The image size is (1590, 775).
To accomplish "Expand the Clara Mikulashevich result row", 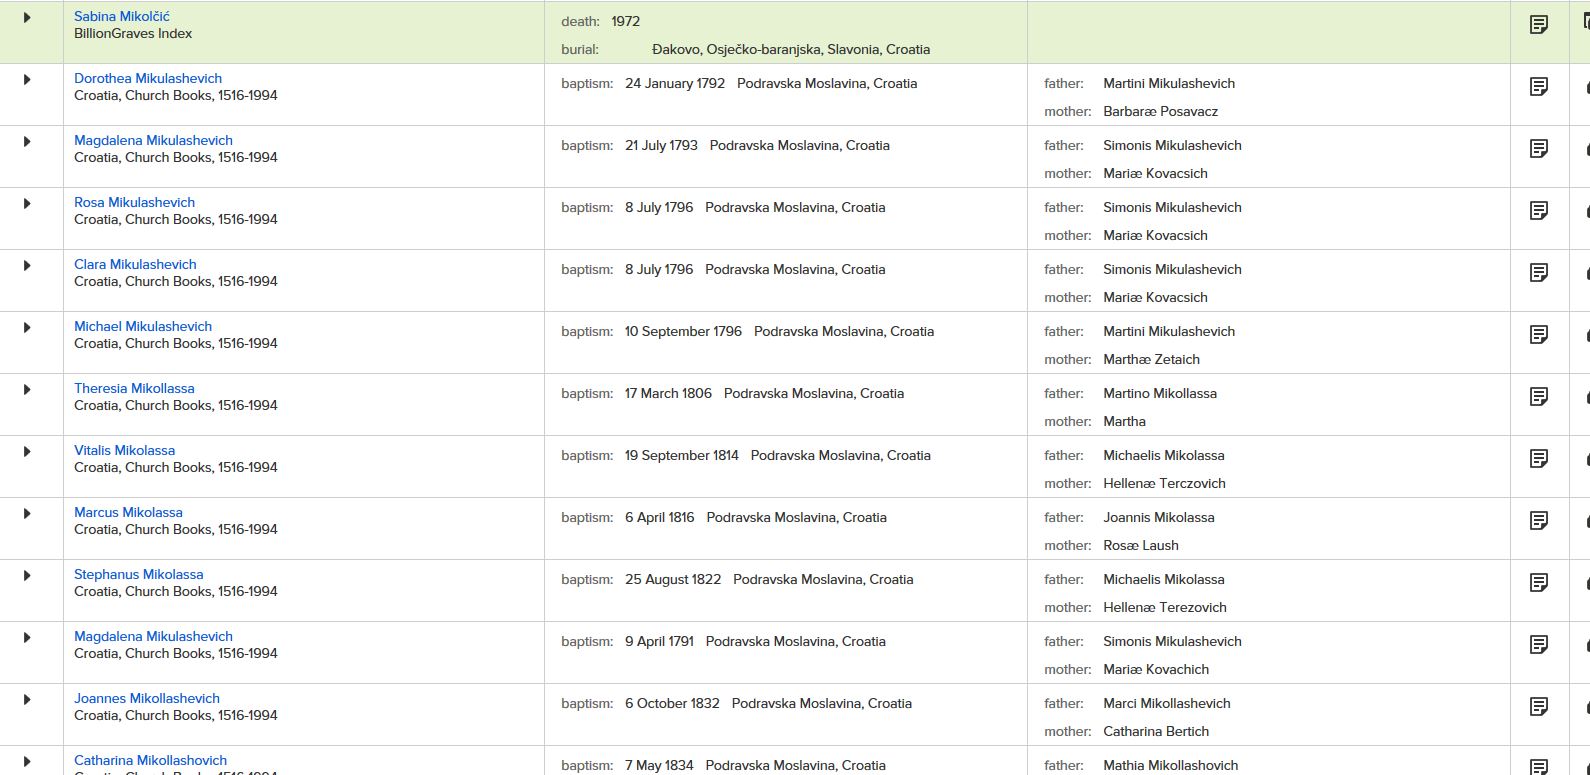I will (27, 265).
